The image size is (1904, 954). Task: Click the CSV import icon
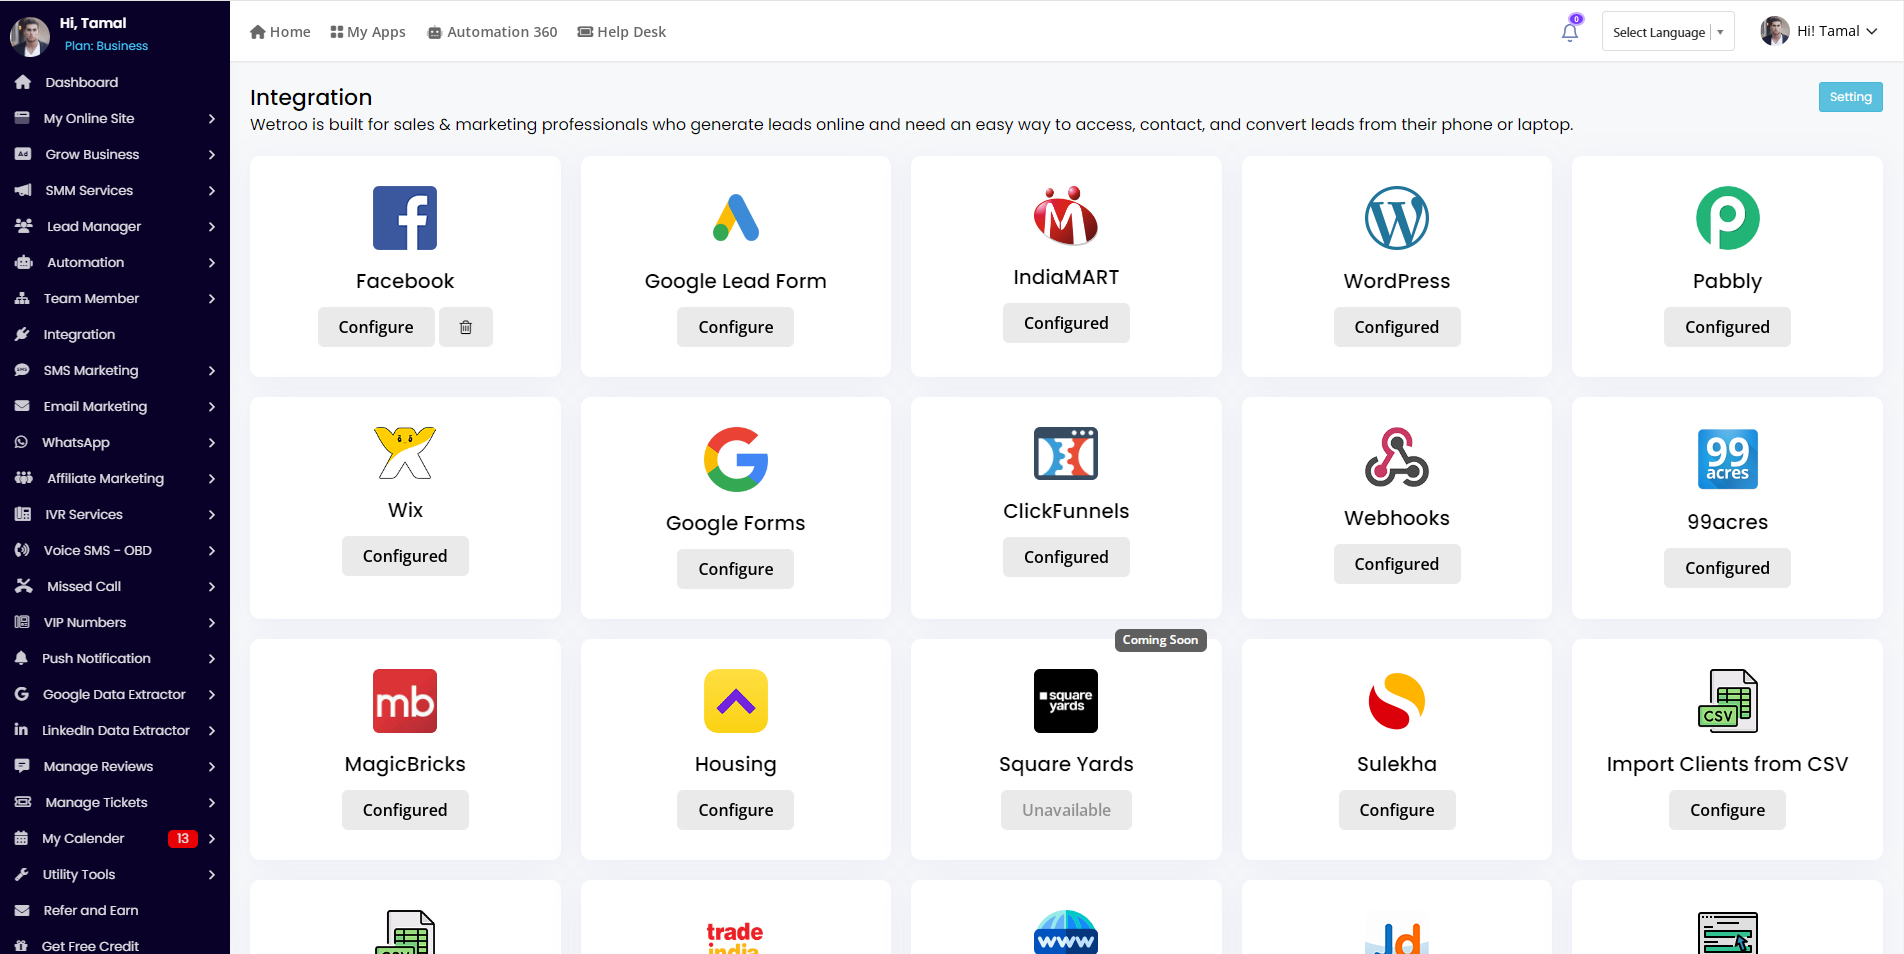(1727, 701)
